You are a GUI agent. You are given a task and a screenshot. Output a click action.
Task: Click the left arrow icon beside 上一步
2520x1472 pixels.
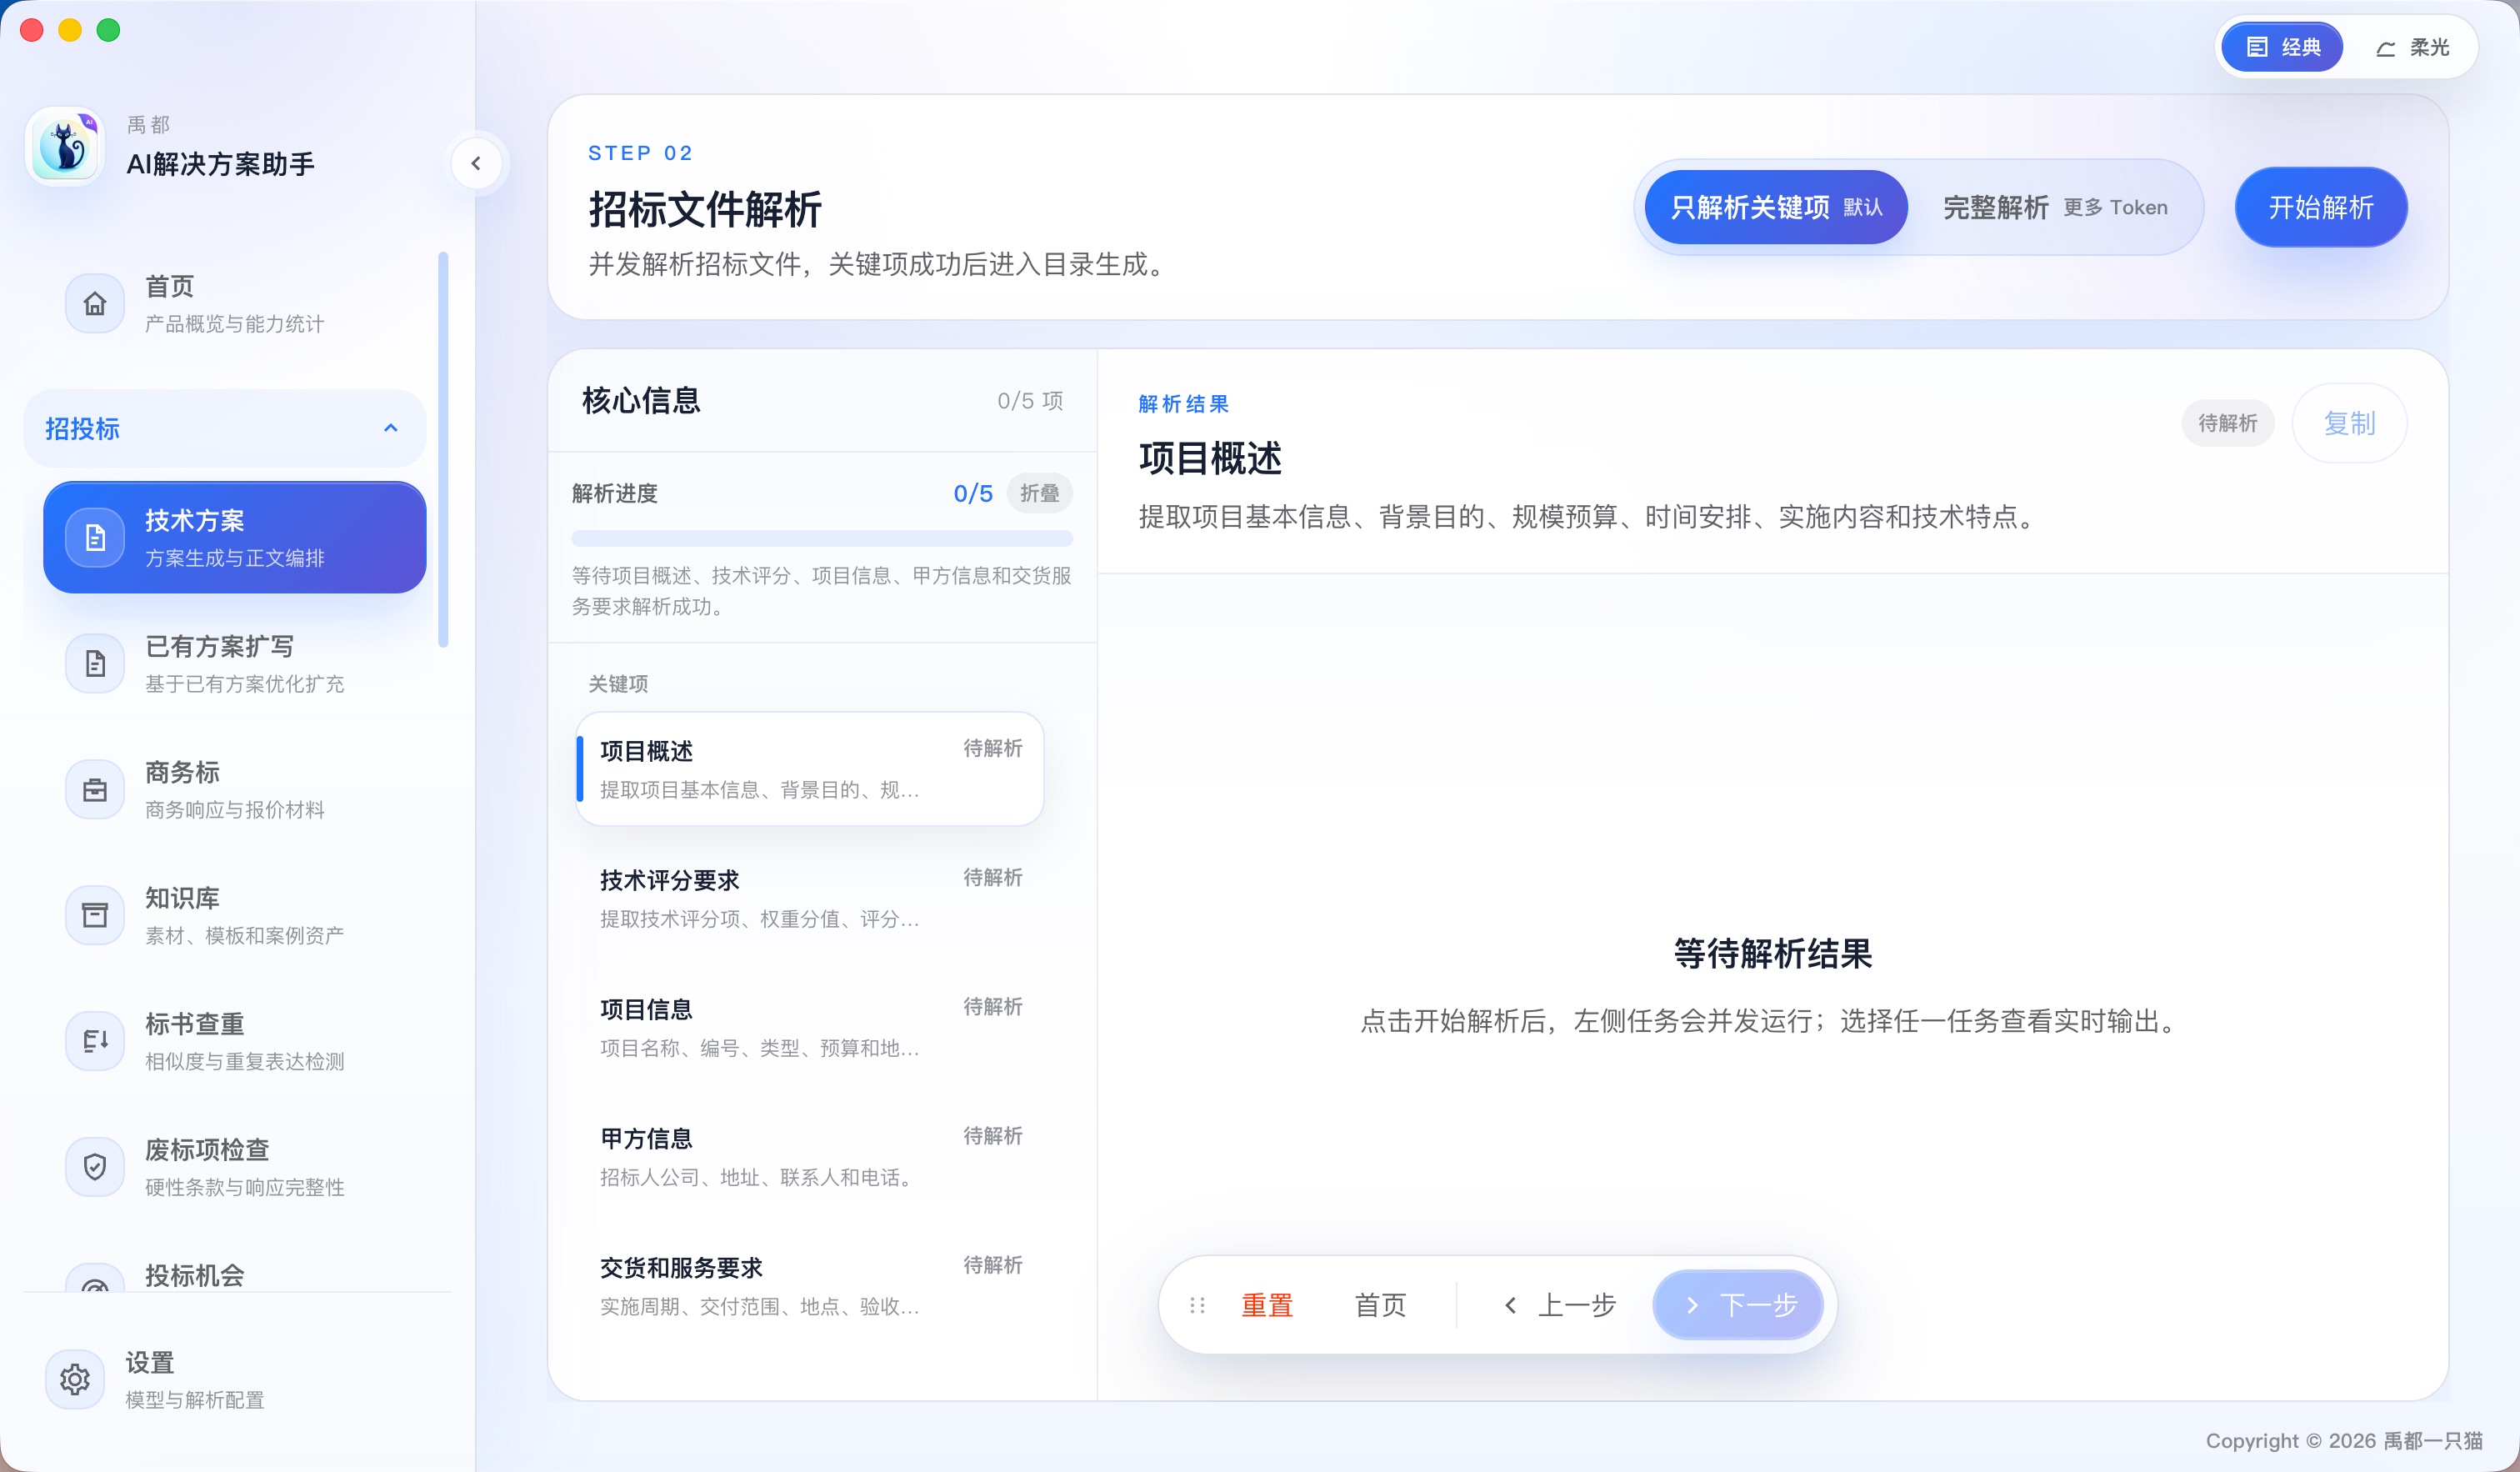coord(1511,1305)
